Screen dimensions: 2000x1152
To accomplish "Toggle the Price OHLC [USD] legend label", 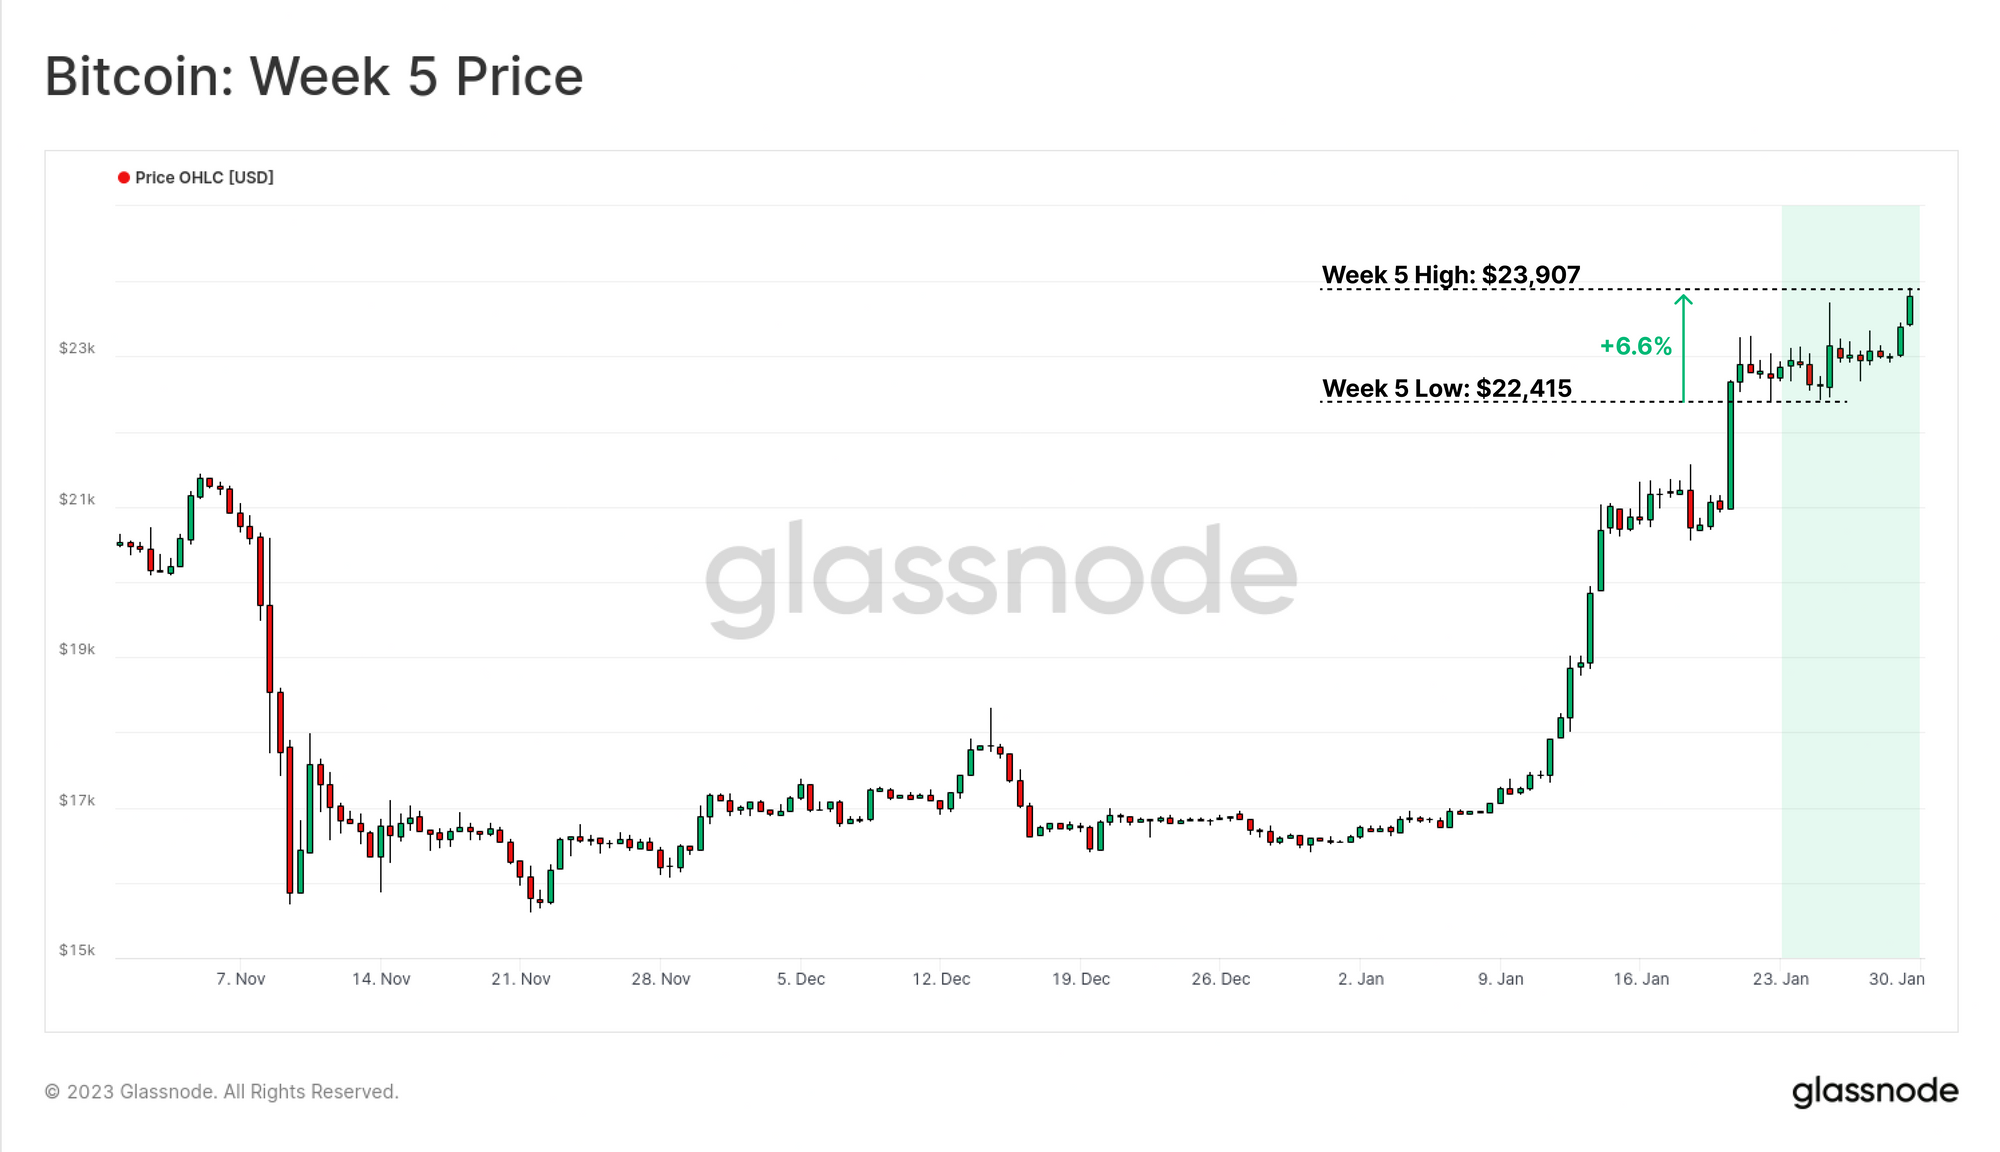I will [204, 178].
